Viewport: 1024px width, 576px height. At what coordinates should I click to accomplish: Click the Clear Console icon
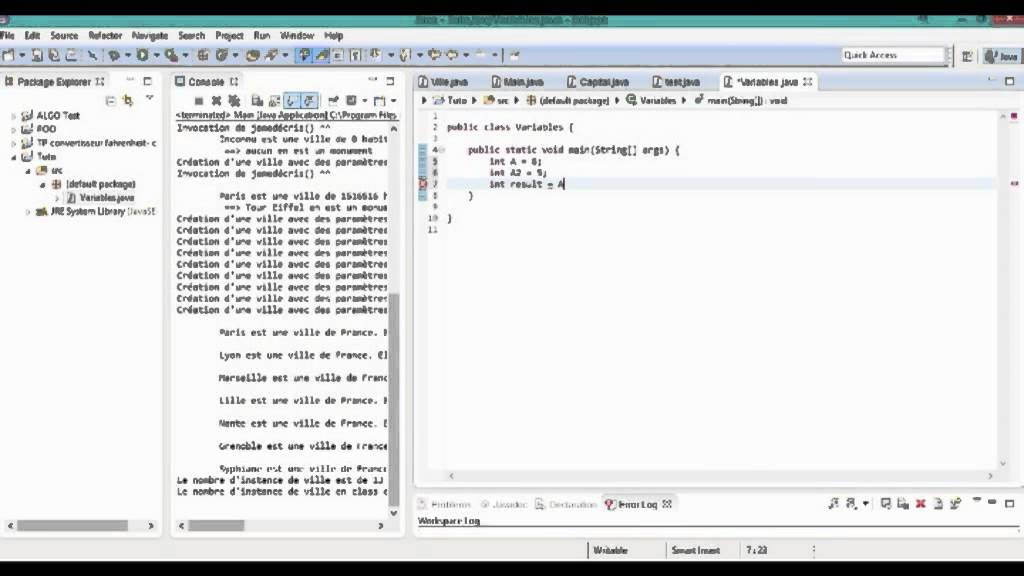point(257,101)
